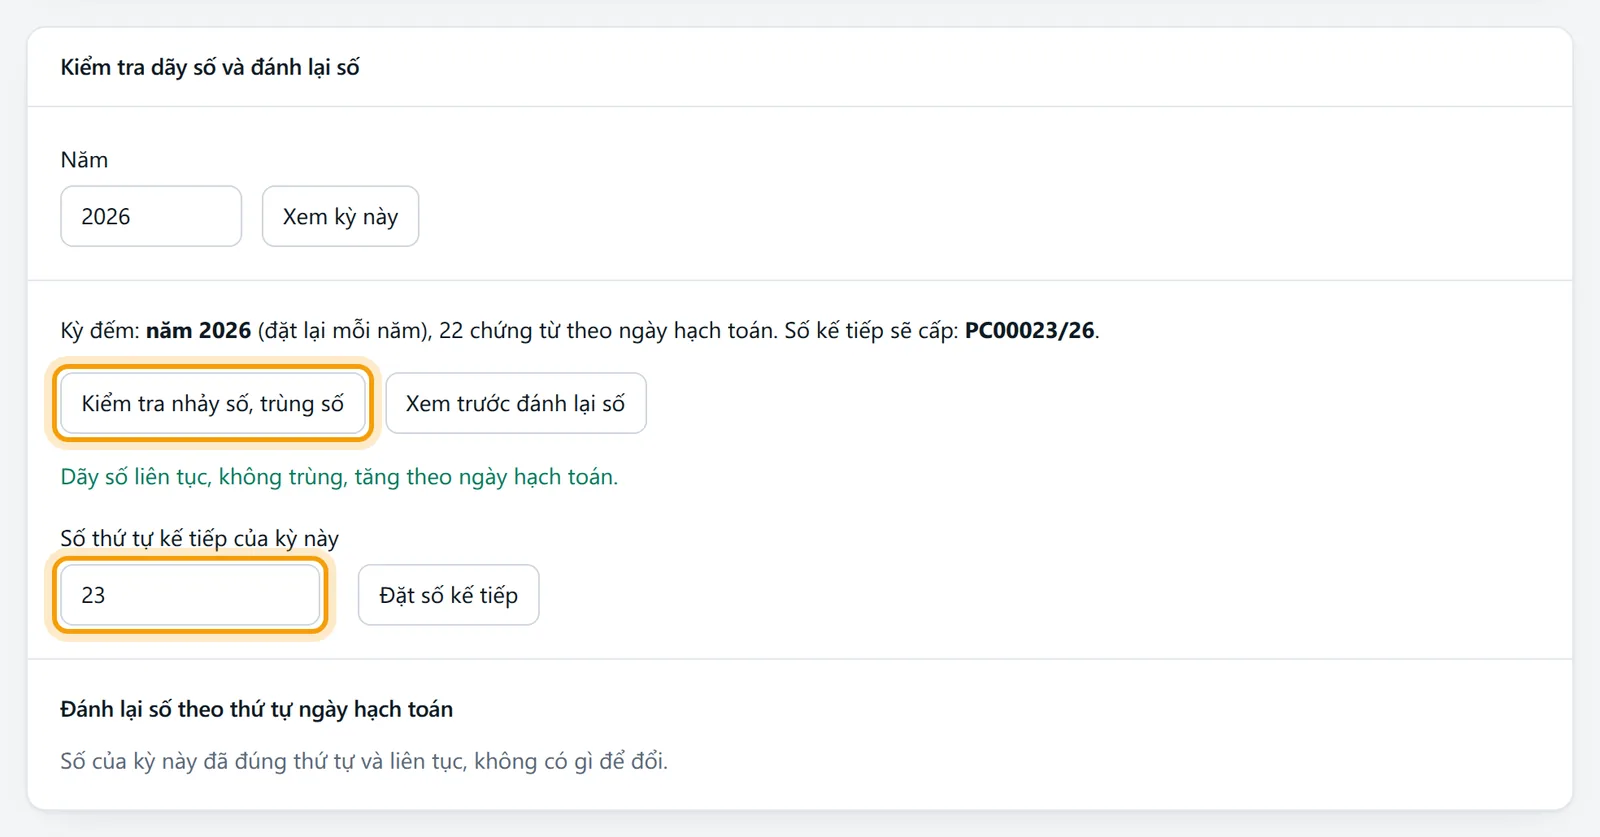Click Kiểm tra nhảy số, trùng số button
The image size is (1600, 837).
point(212,403)
